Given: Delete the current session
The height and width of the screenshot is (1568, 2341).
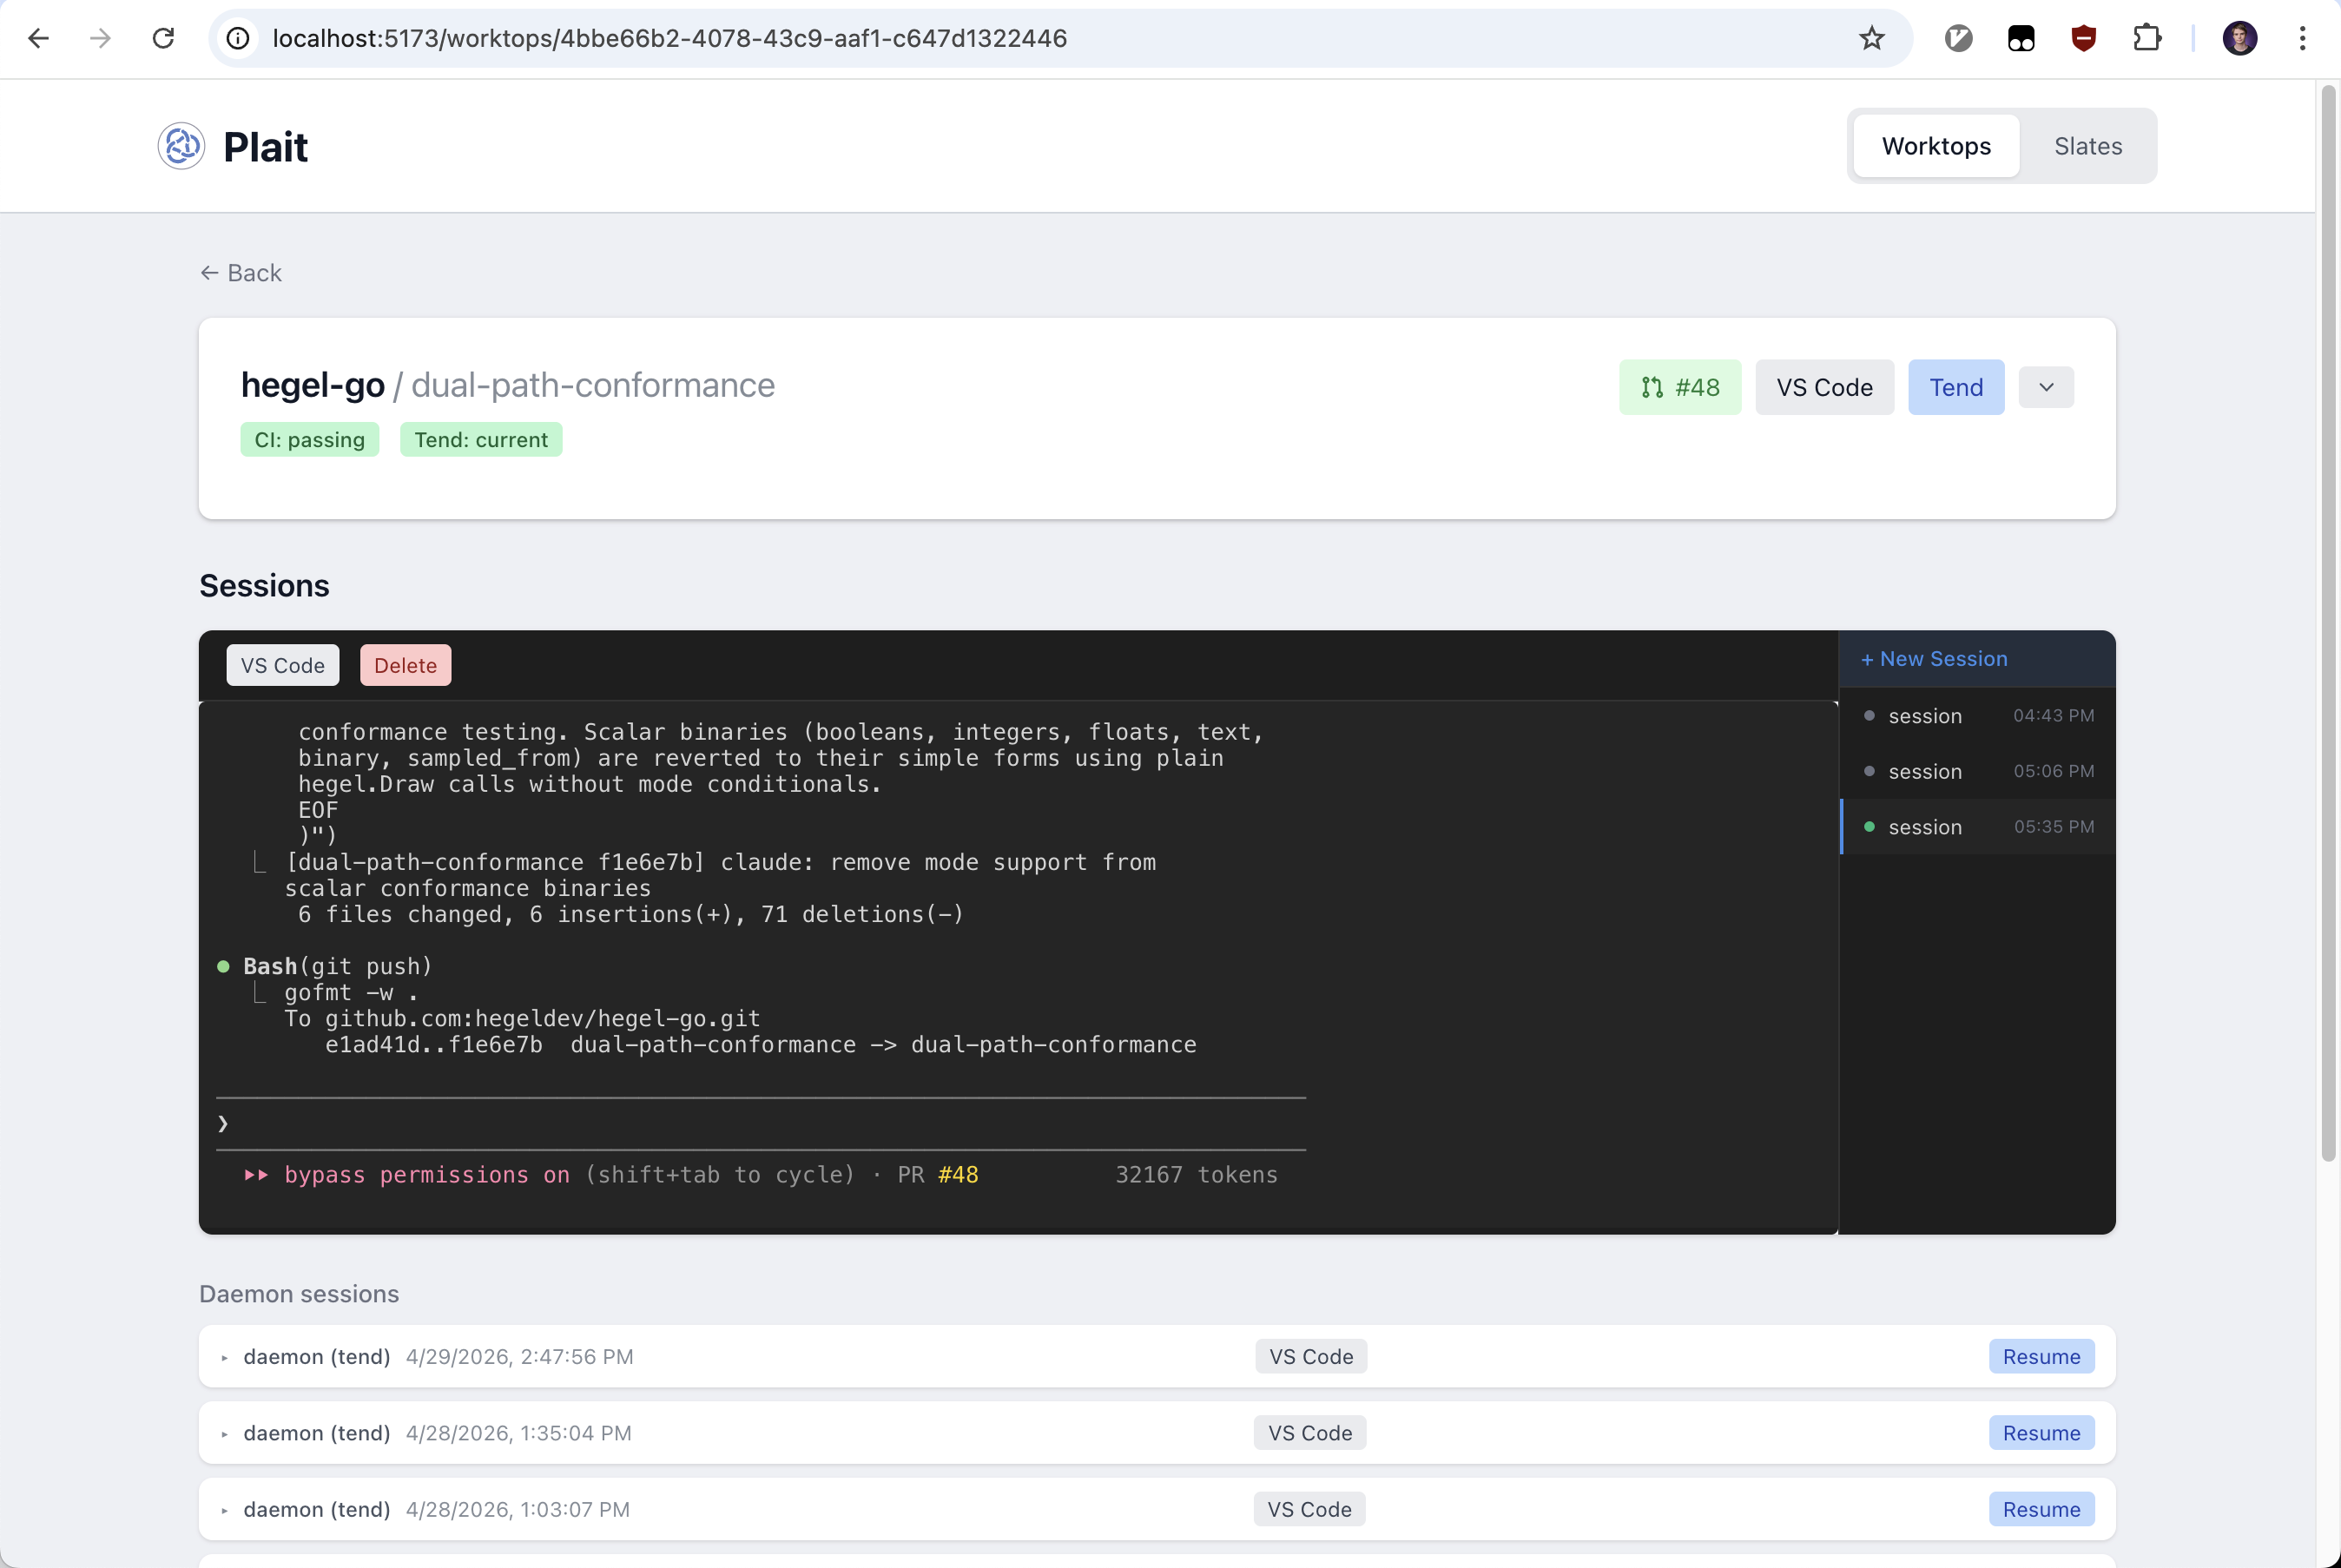Looking at the screenshot, I should [405, 666].
